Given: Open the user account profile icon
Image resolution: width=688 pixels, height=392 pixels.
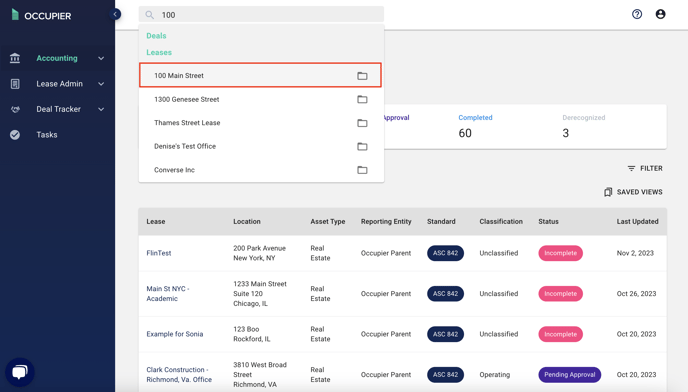Looking at the screenshot, I should [660, 14].
